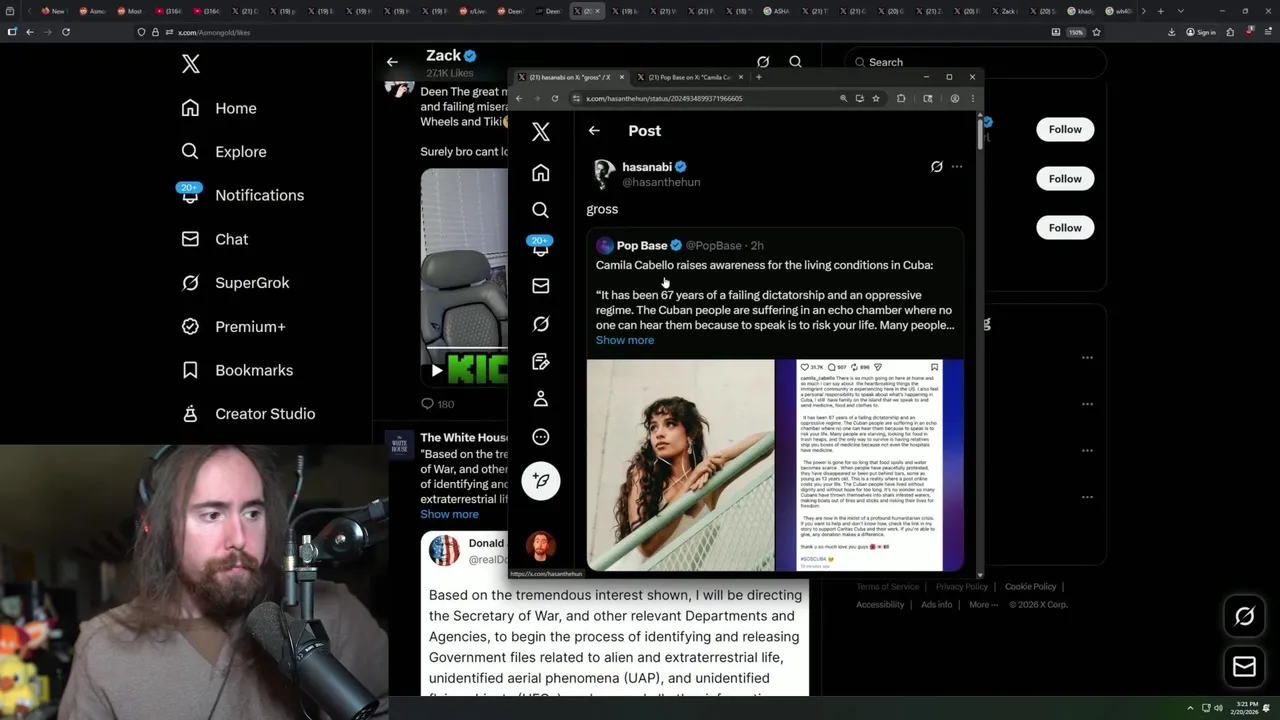Click extensions puzzle icon in popup toolbar
Screen dimensions: 1280x720
coord(901,98)
